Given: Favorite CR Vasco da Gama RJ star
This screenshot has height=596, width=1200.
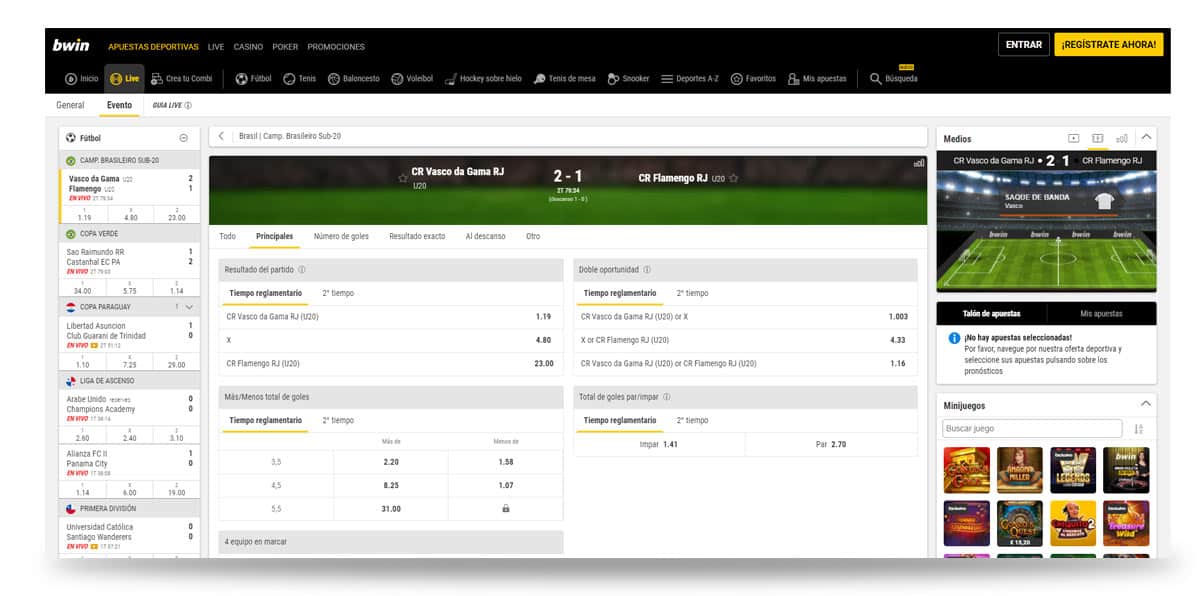Looking at the screenshot, I should 403,178.
